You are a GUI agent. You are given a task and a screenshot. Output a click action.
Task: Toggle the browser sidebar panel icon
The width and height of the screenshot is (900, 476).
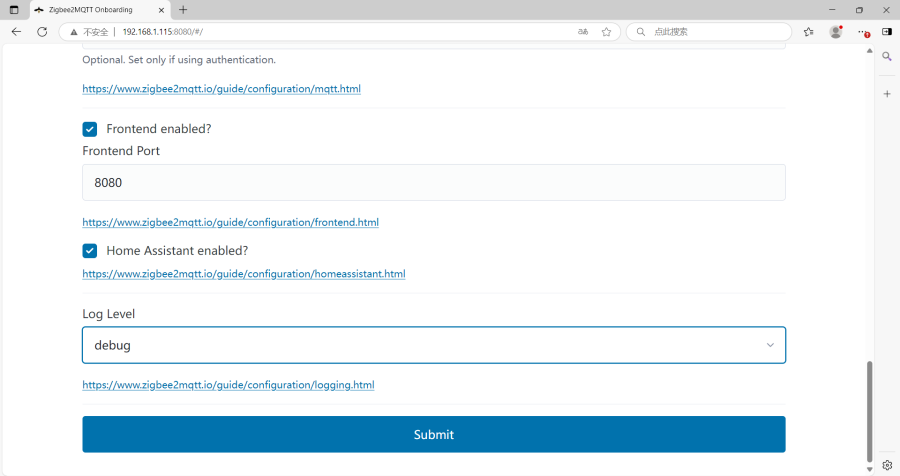click(x=887, y=32)
